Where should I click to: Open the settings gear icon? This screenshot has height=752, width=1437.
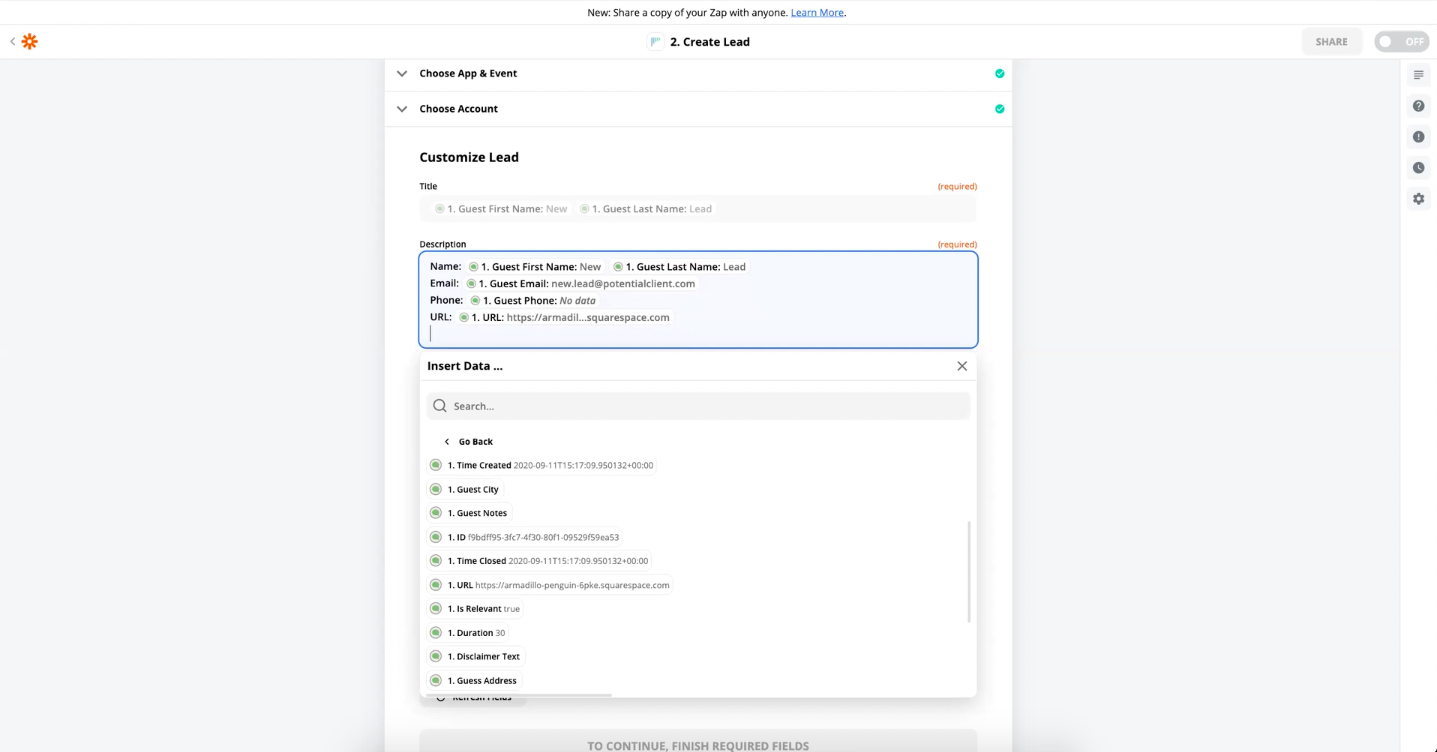1418,199
